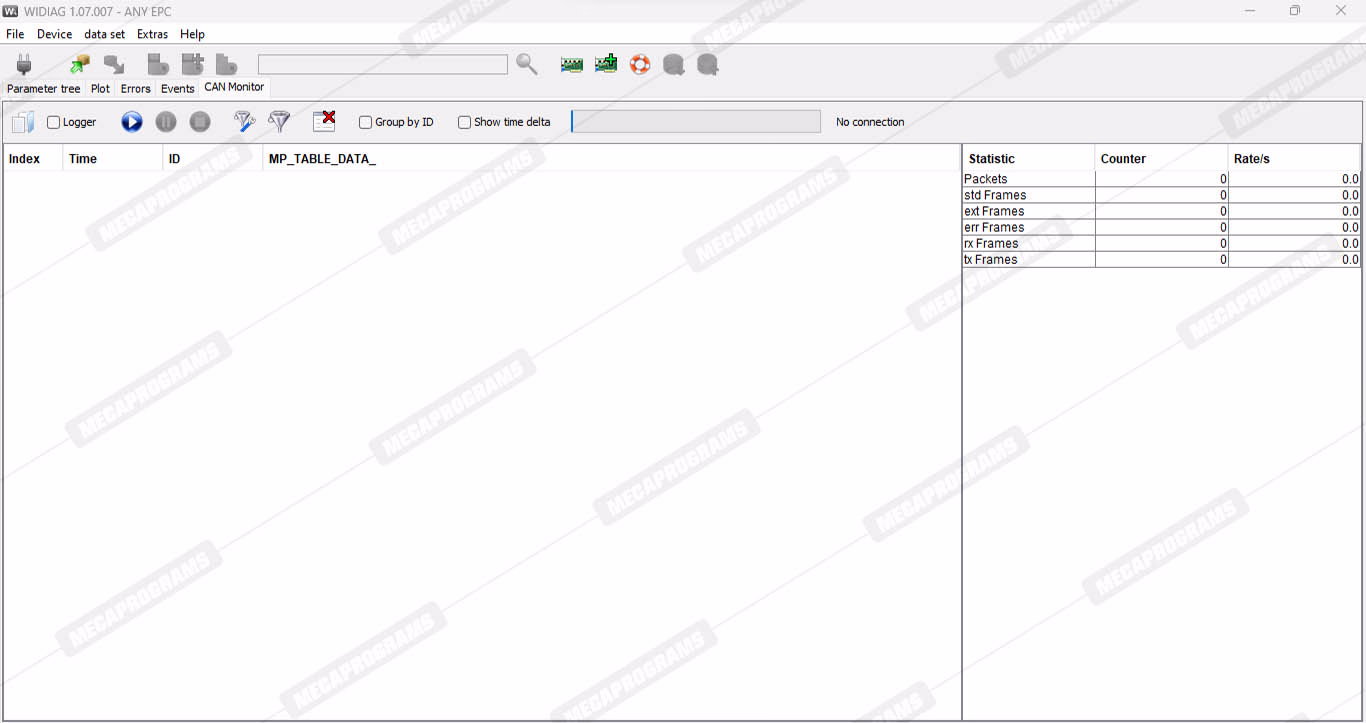Image resolution: width=1366 pixels, height=723 pixels.
Task: Click the magnifying glass search icon
Action: point(527,65)
